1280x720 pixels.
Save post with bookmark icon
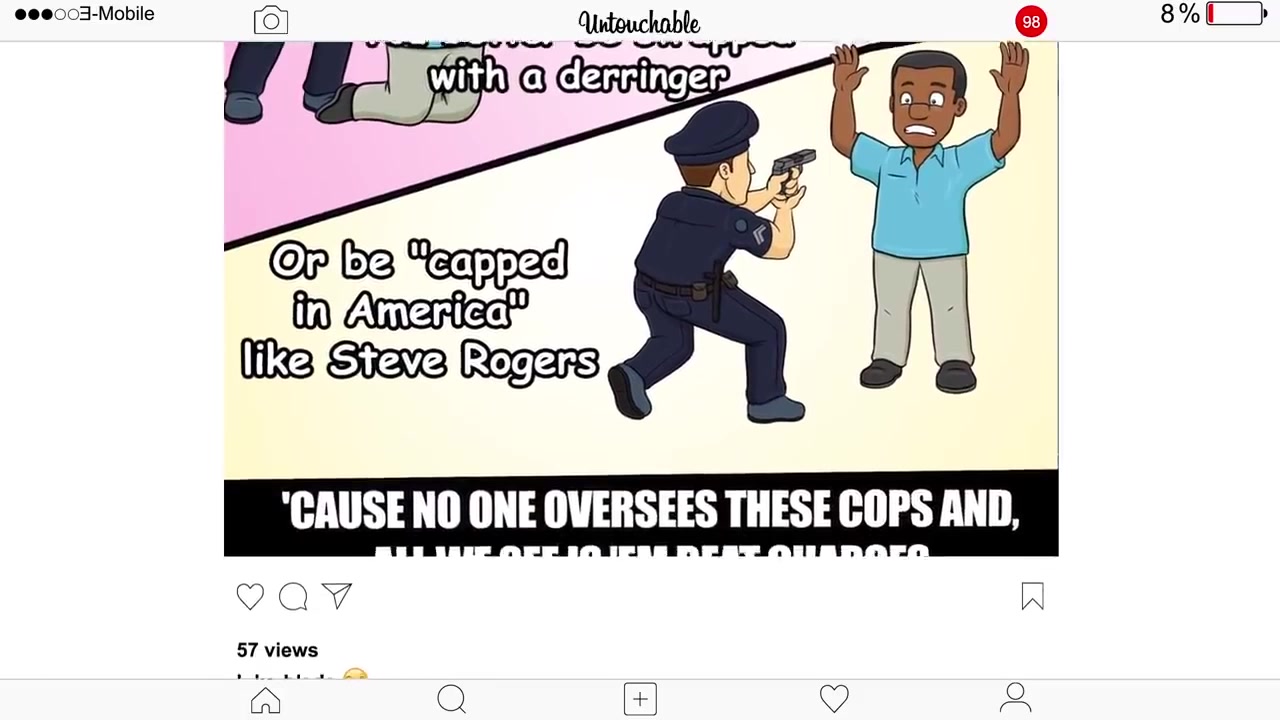pyautogui.click(x=1032, y=597)
